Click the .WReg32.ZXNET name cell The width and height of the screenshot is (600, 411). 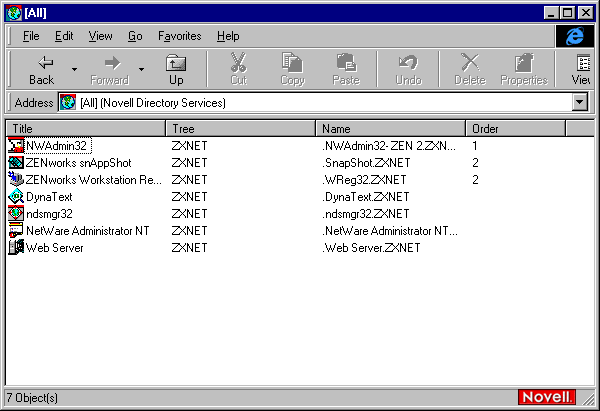364,179
